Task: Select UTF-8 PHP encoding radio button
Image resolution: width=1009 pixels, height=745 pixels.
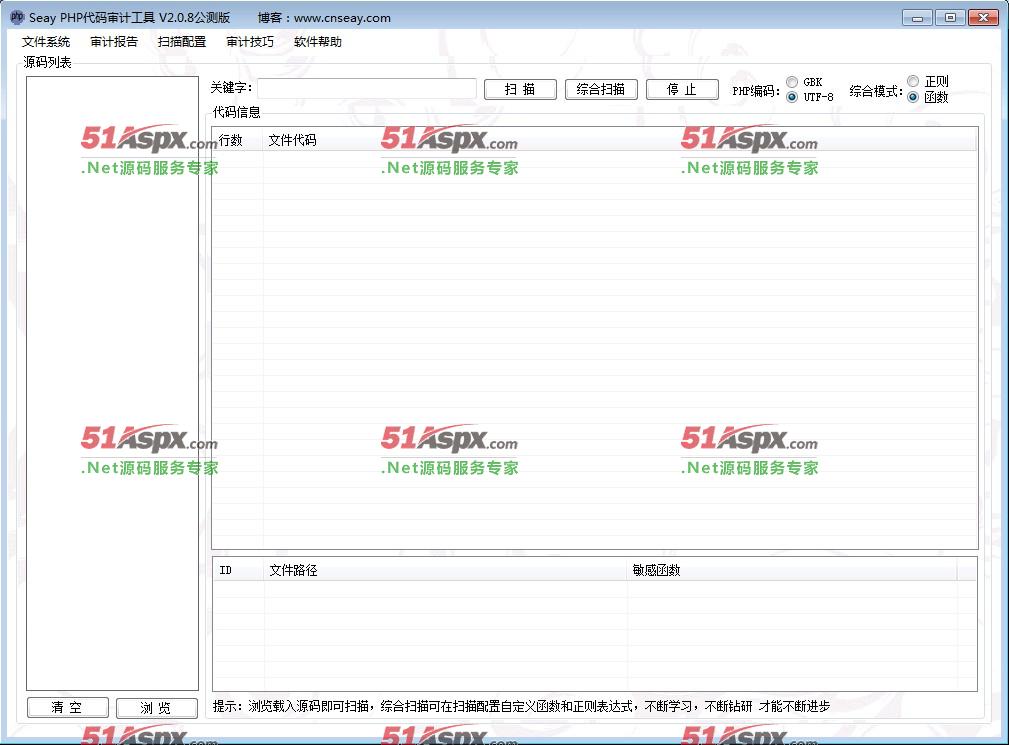Action: coord(792,97)
